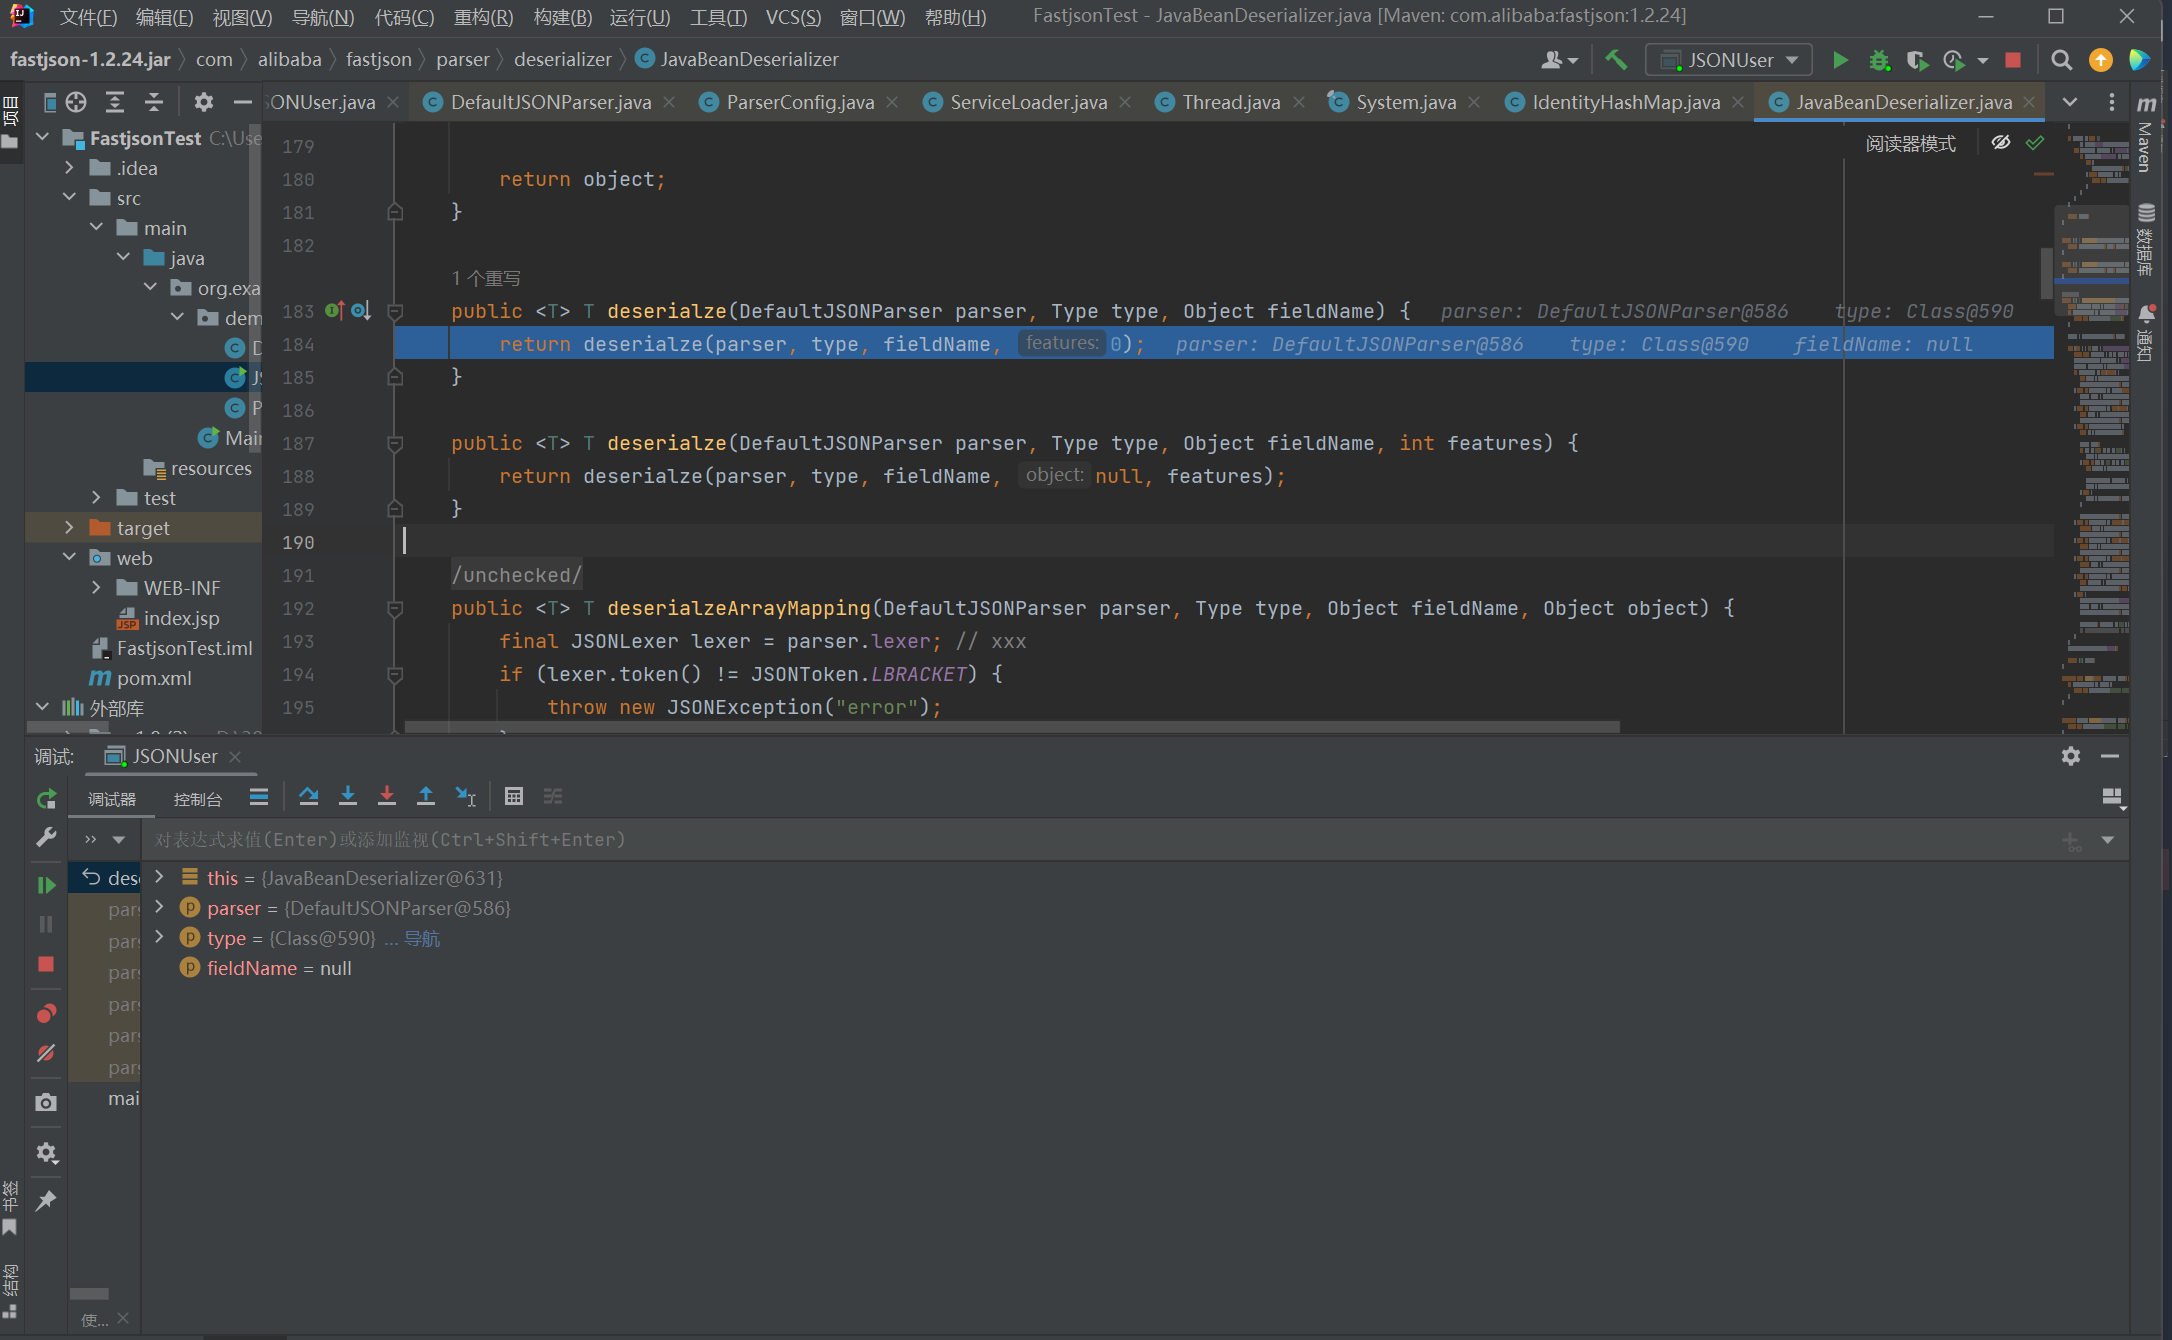Toggle Mute Breakpoints in debug sidebar
Viewport: 2172px width, 1340px height.
click(x=46, y=1053)
